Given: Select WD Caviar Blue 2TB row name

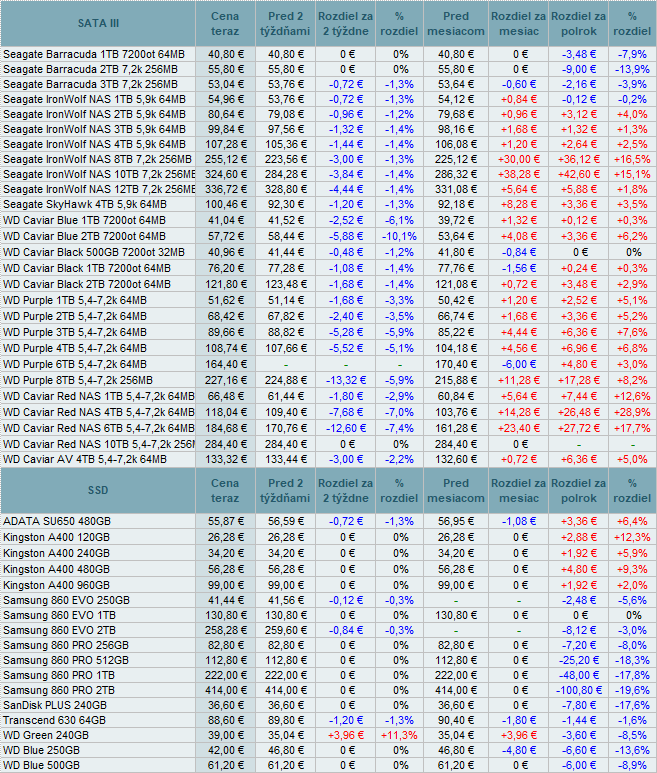Looking at the screenshot, I should coord(84,236).
